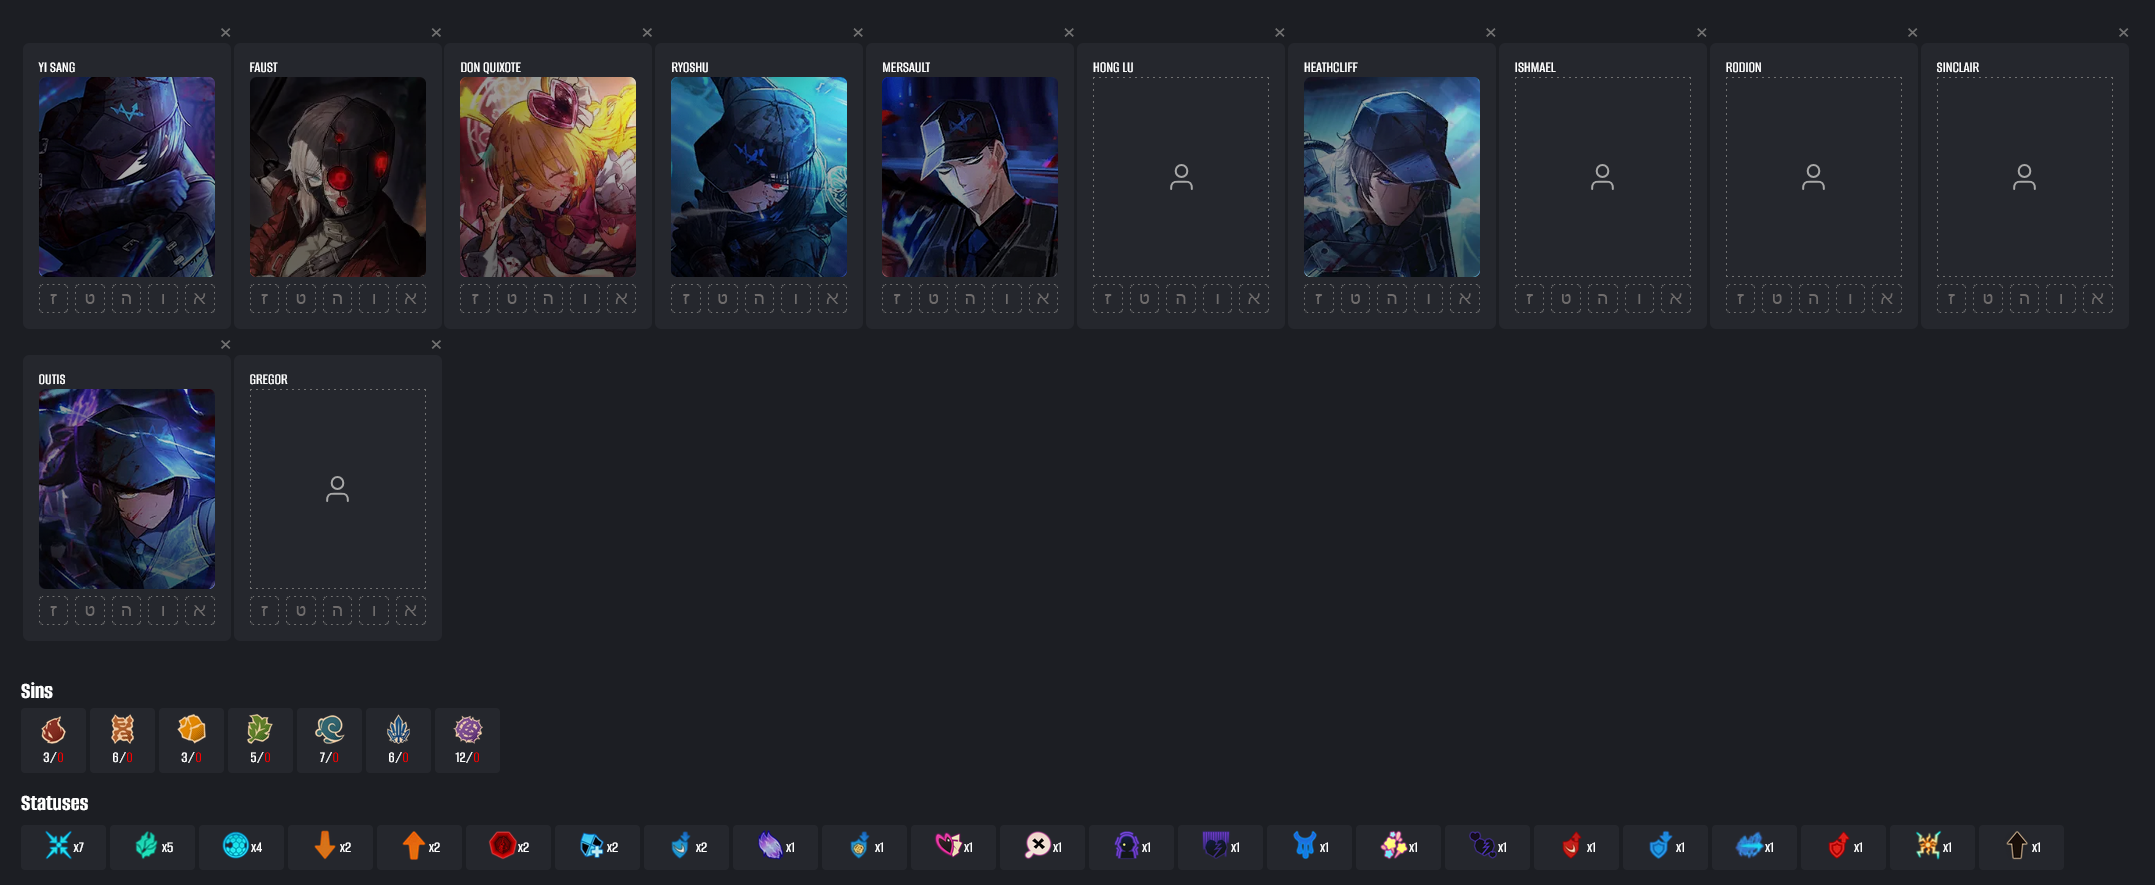Select the green leaf Gluttony sin
2155x885 pixels.
pyautogui.click(x=260, y=730)
